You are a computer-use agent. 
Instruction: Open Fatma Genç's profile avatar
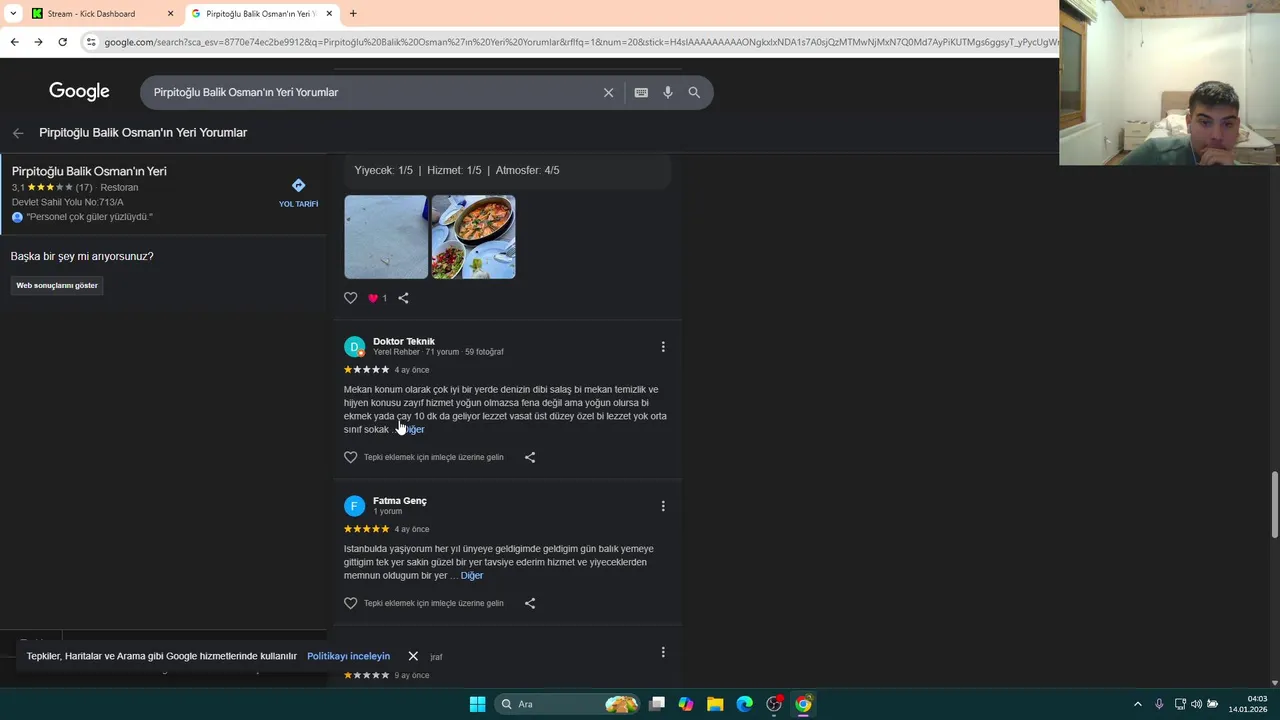[354, 506]
